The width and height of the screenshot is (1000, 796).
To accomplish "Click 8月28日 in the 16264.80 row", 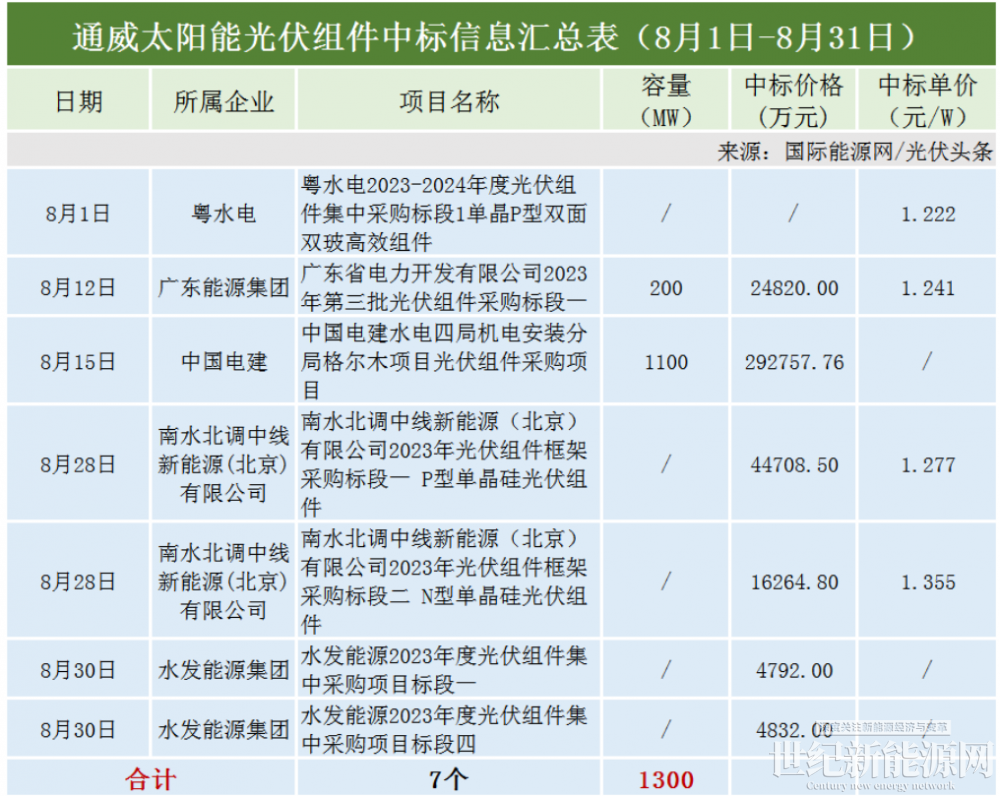I will pos(78,582).
